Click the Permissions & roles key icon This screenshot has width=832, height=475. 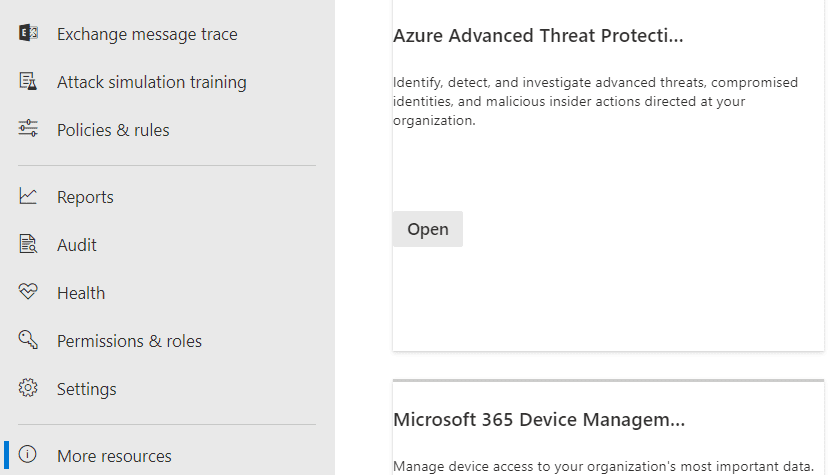pos(28,341)
